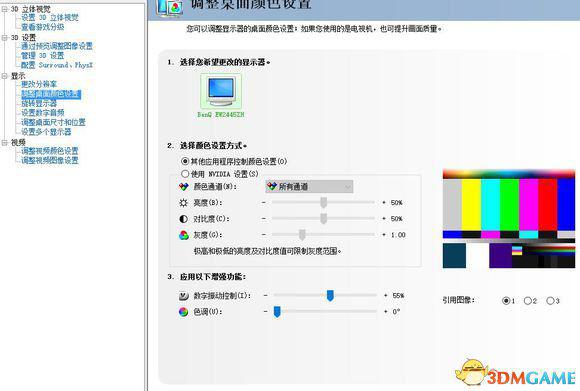Open 设置 3D 立体视觉 page
Image resolution: width=580 pixels, height=391 pixels.
[50, 17]
